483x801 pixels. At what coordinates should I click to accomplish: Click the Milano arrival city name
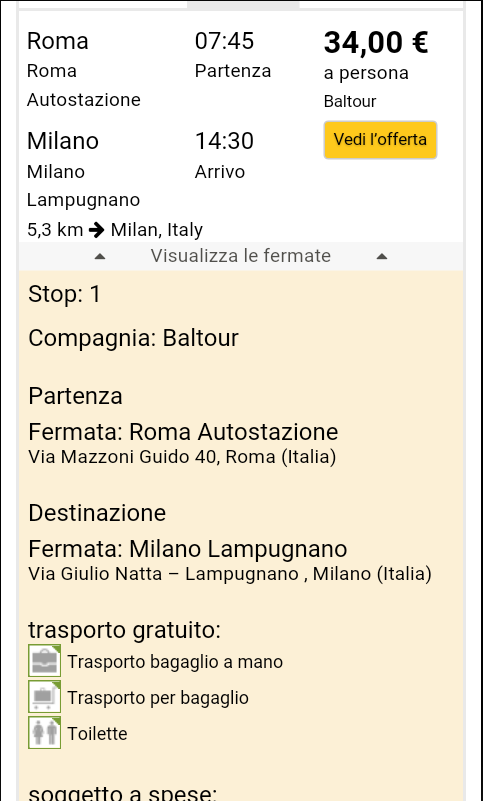tap(63, 140)
